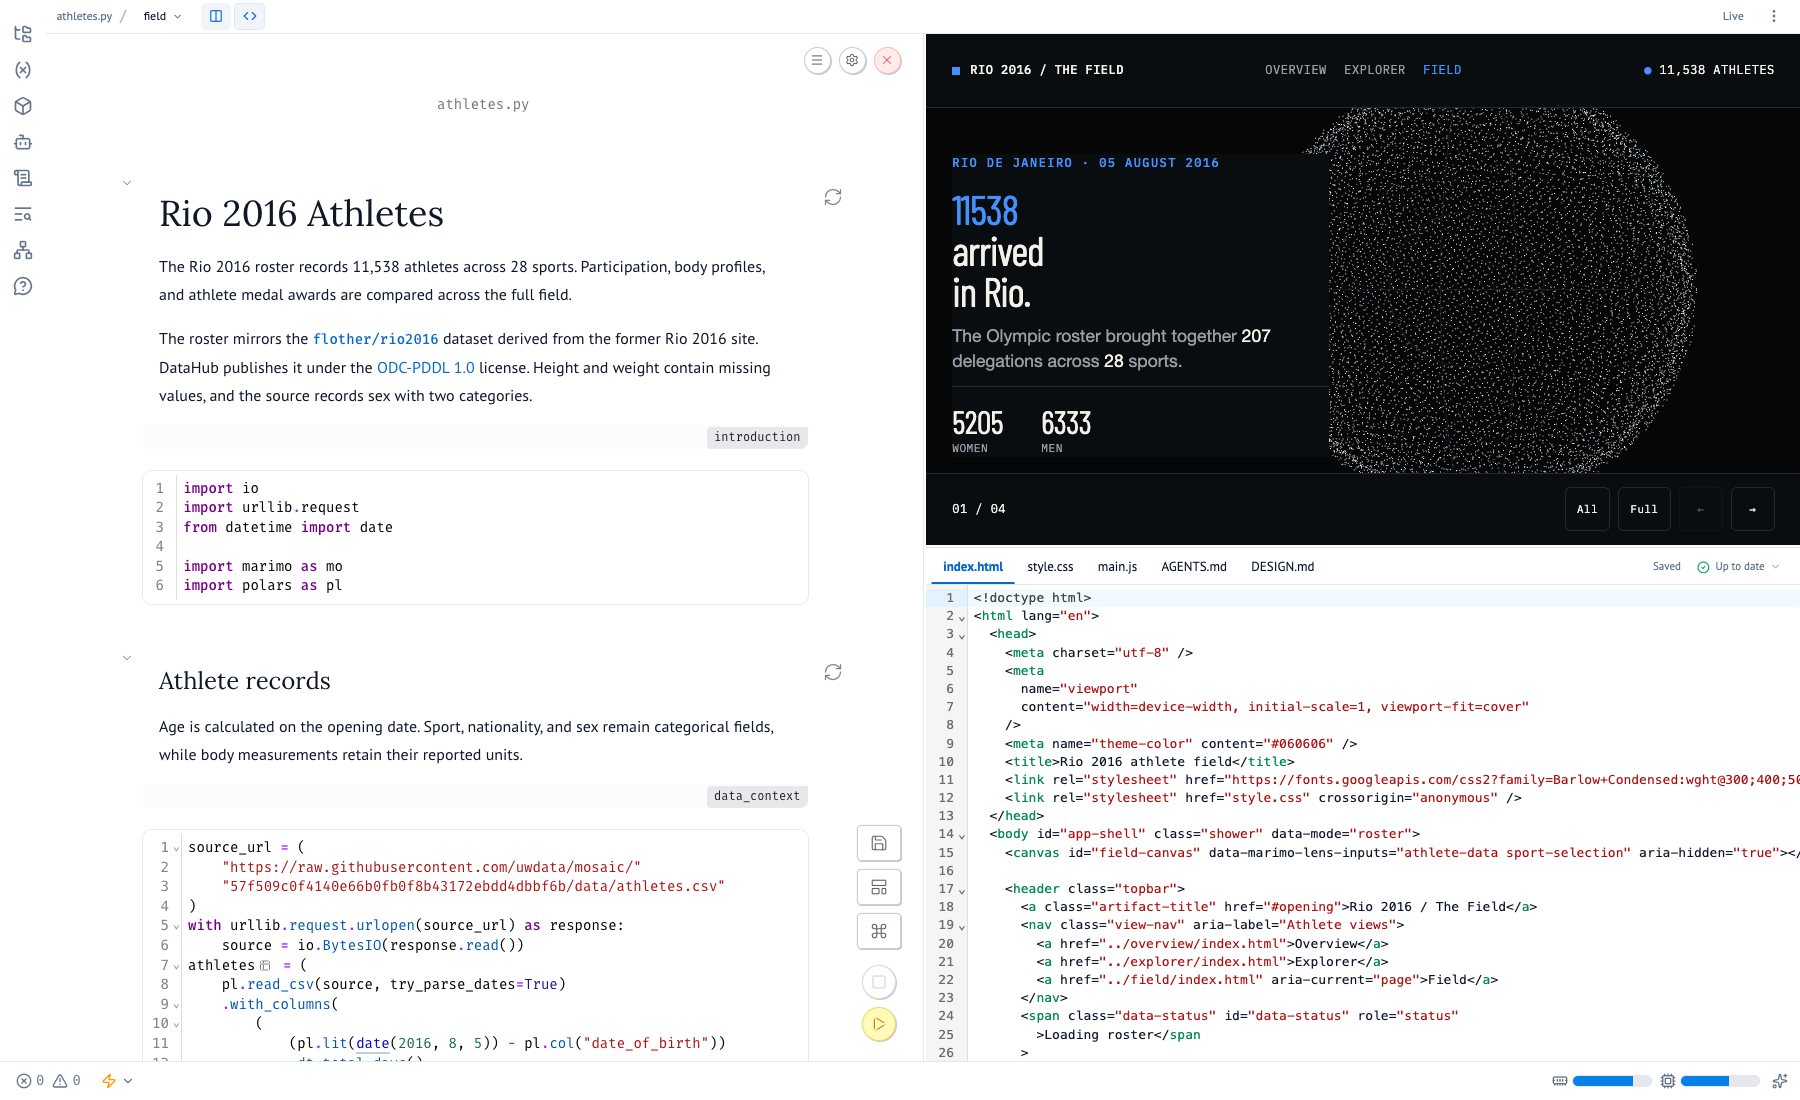Click the athletes.py breadcrumb
Viewport: 1800px width, 1100px height.
tap(84, 16)
